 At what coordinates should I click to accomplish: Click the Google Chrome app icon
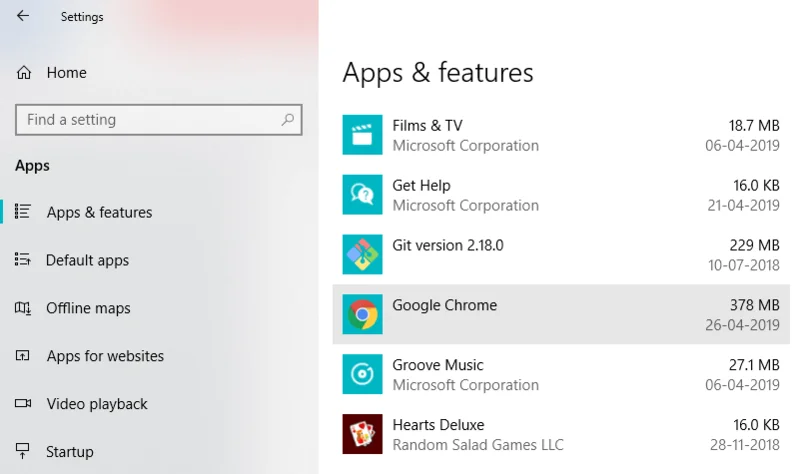point(362,314)
